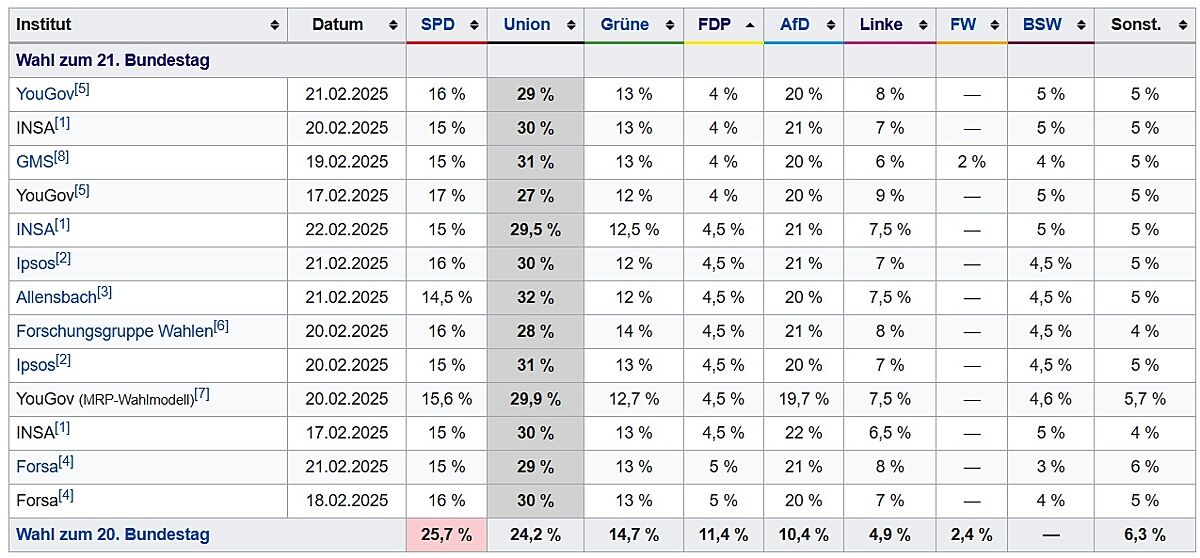Screen dimensions: 1200x558
Task: Click the FW column sort arrows
Action: [994, 25]
